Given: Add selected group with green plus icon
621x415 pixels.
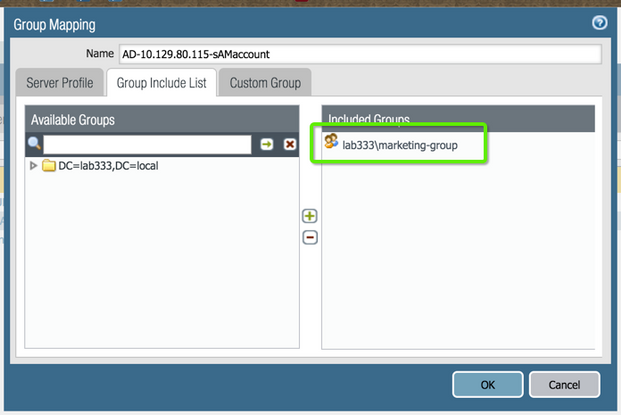Looking at the screenshot, I should 310,216.
